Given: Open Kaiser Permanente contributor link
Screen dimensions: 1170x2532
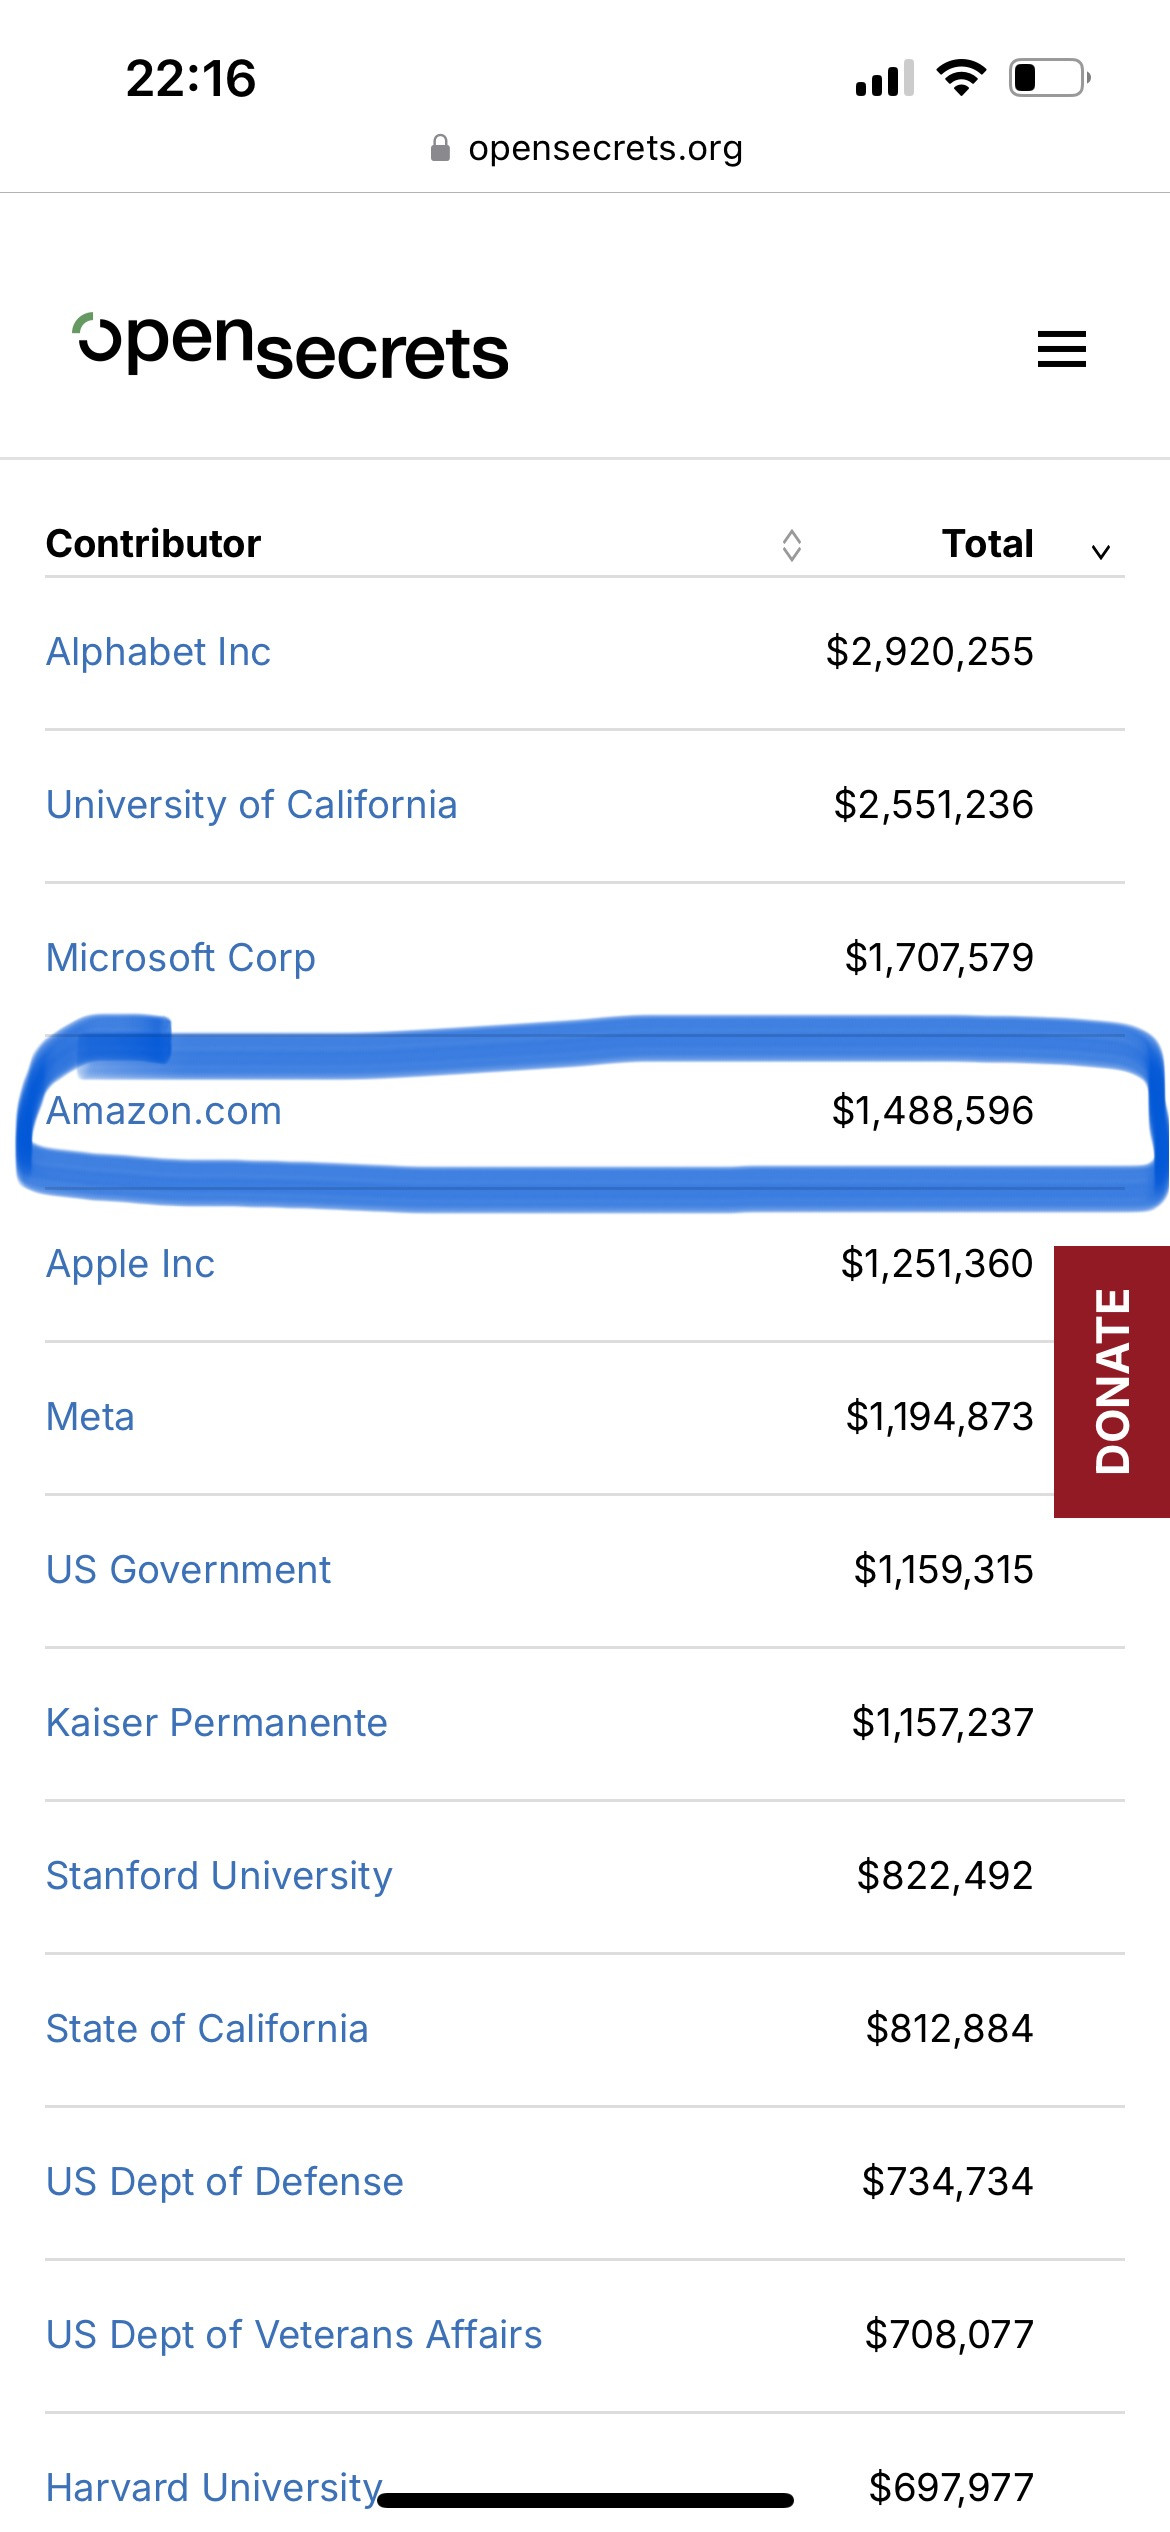Looking at the screenshot, I should pos(216,1723).
